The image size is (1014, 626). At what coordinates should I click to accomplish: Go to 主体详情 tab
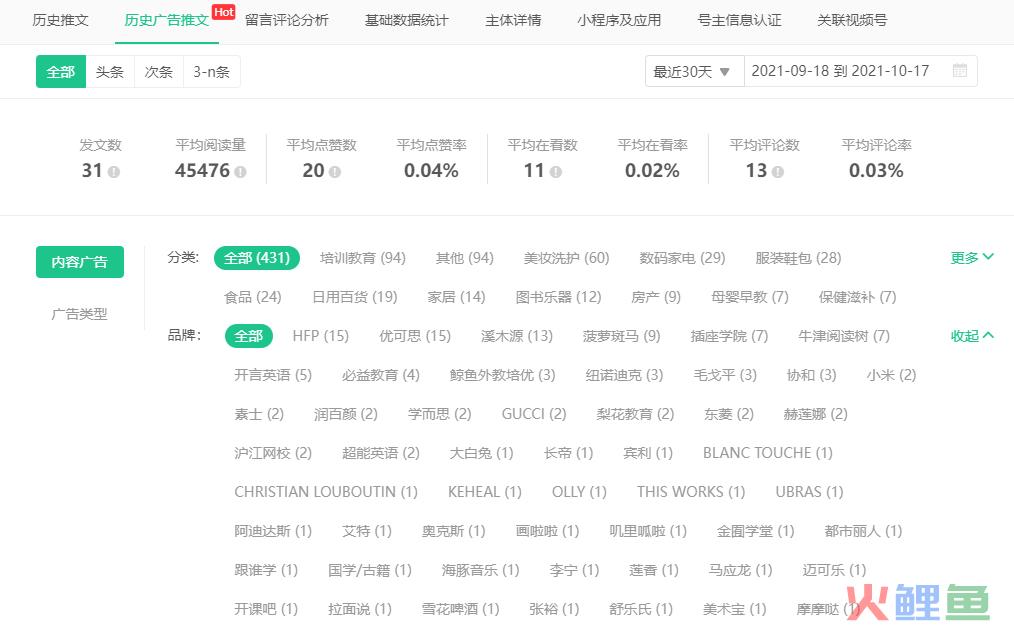[x=513, y=20]
